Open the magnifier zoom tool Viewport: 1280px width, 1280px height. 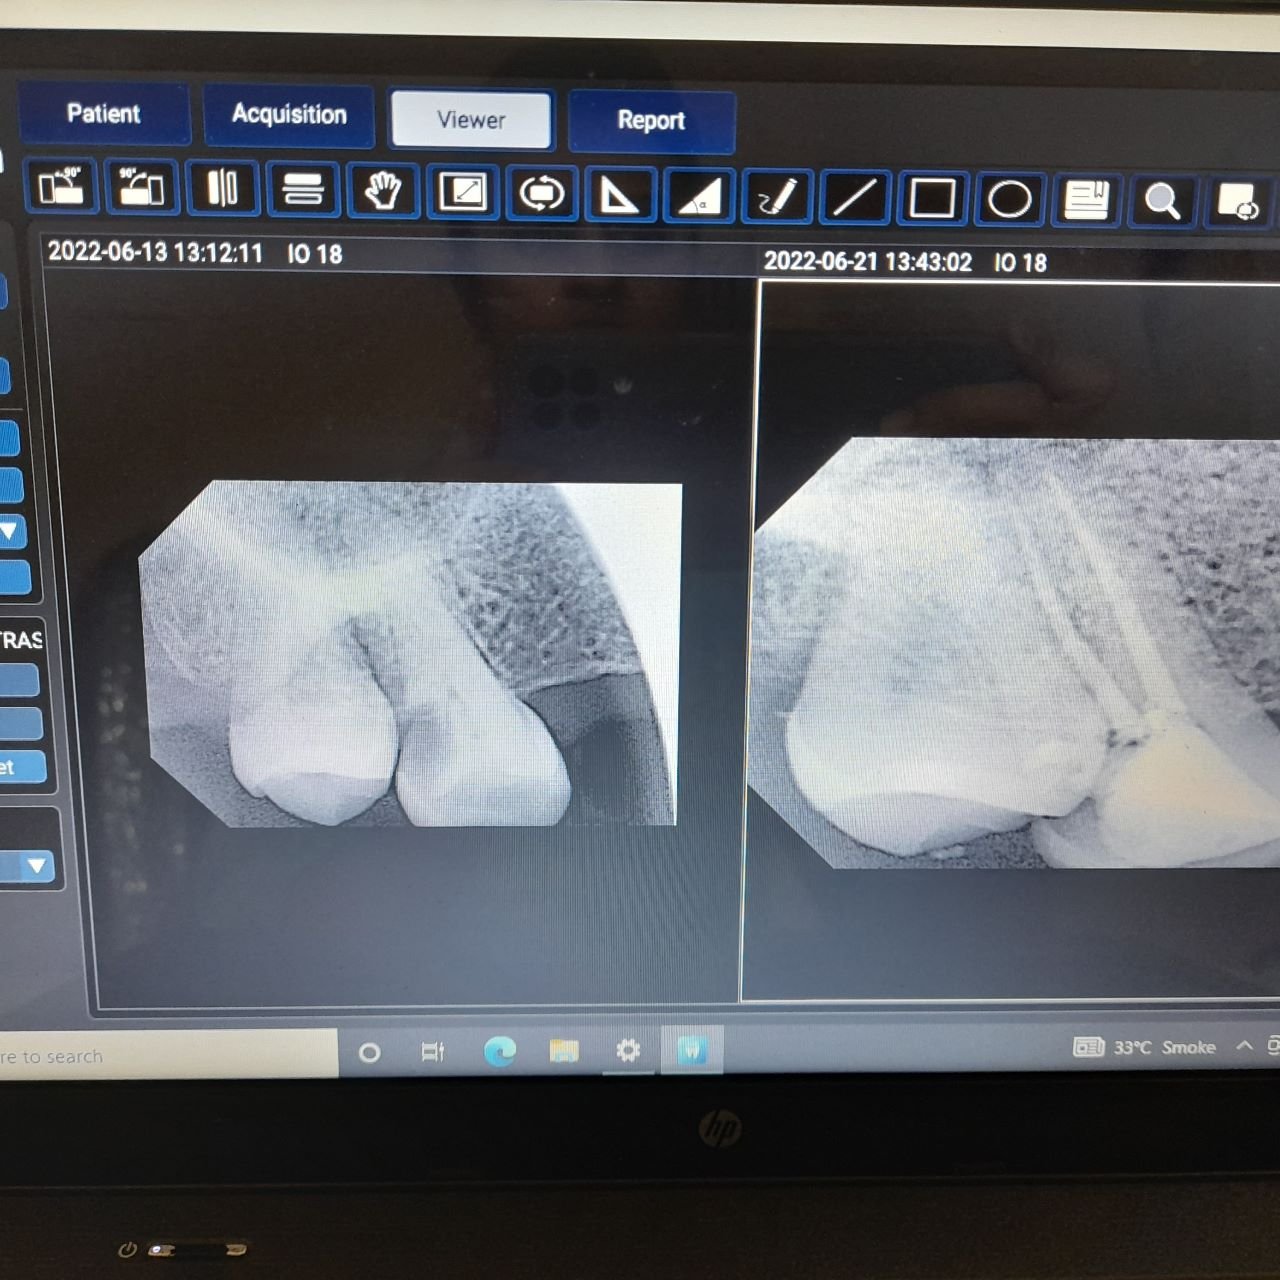[1162, 201]
